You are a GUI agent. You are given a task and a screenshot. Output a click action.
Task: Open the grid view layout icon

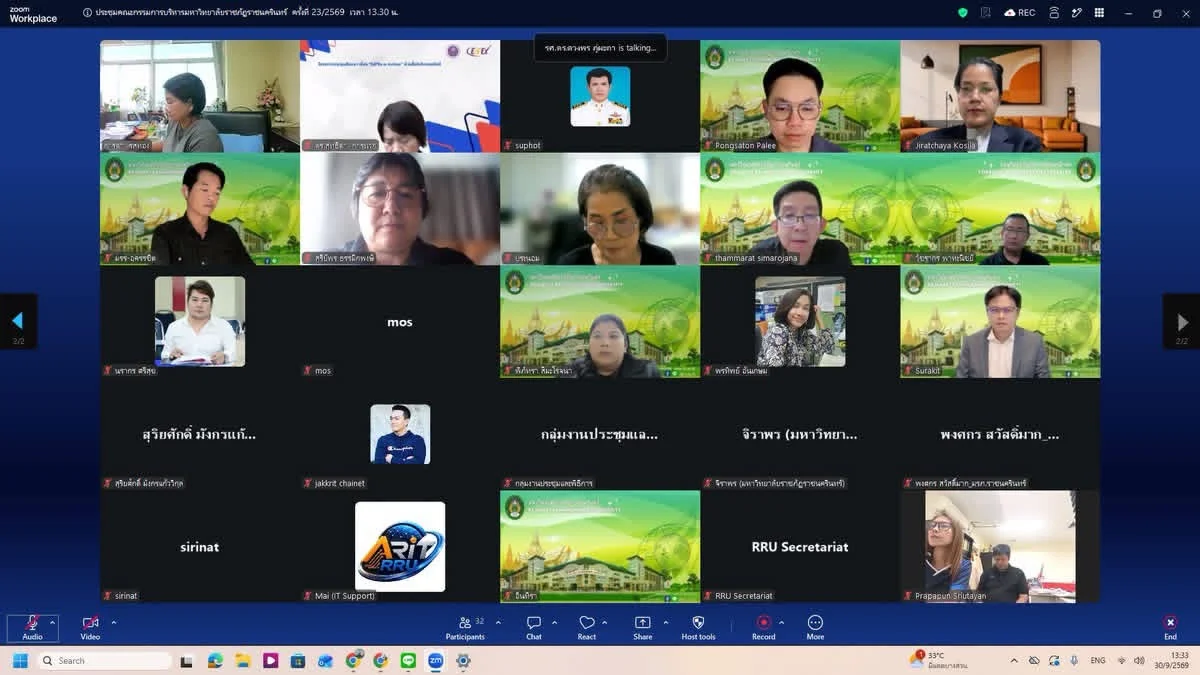click(1100, 13)
